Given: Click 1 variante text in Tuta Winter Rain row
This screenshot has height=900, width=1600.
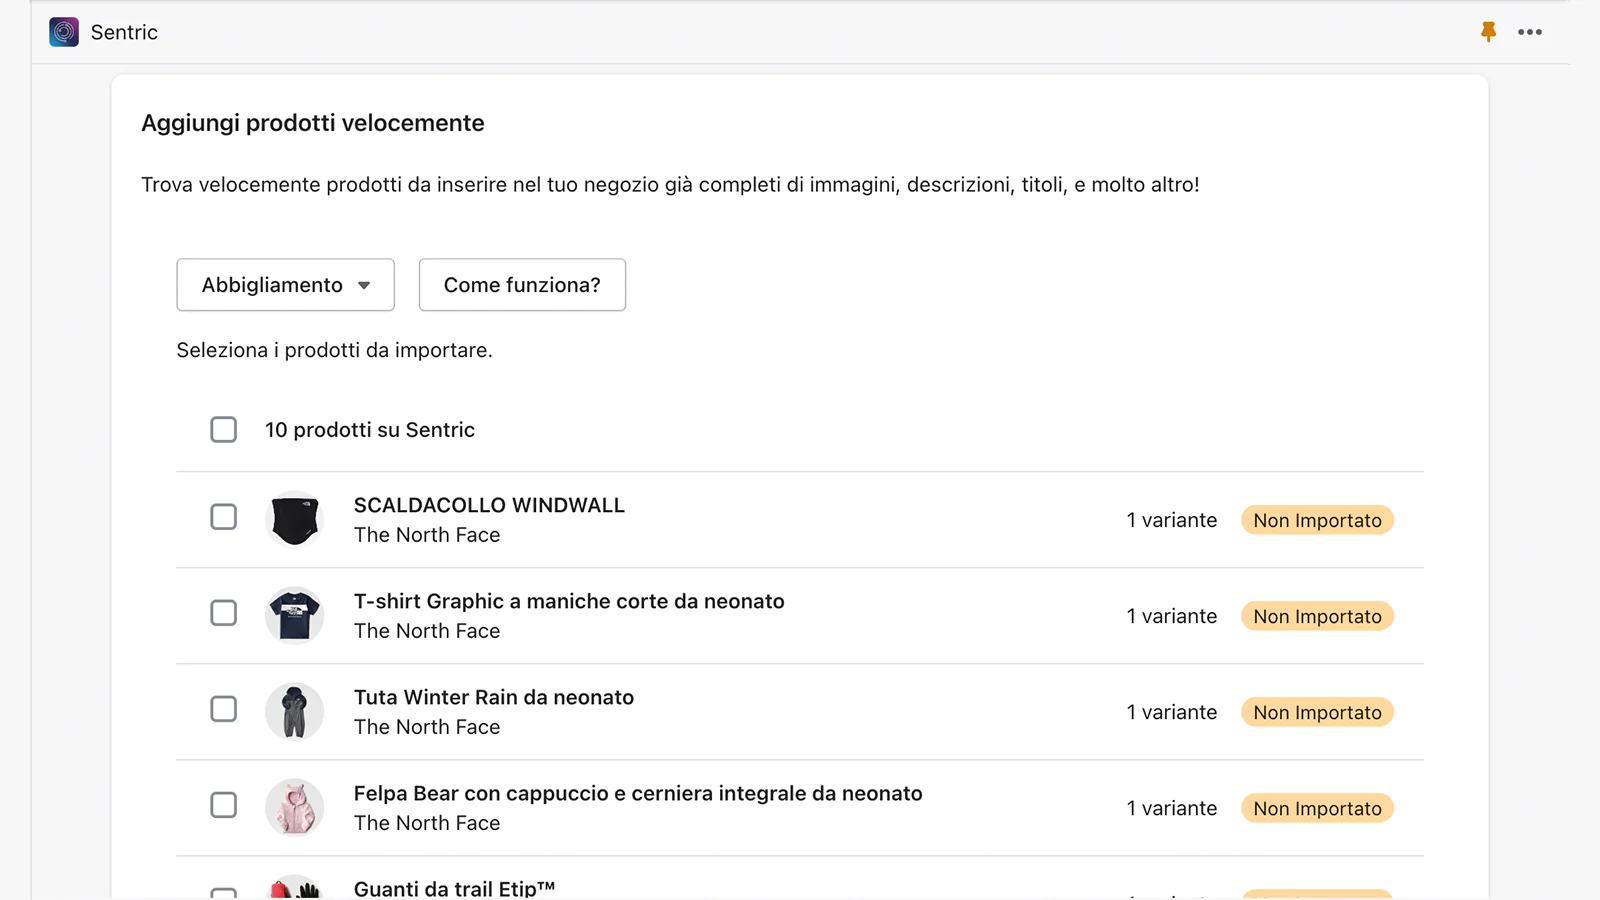Looking at the screenshot, I should click(1172, 712).
